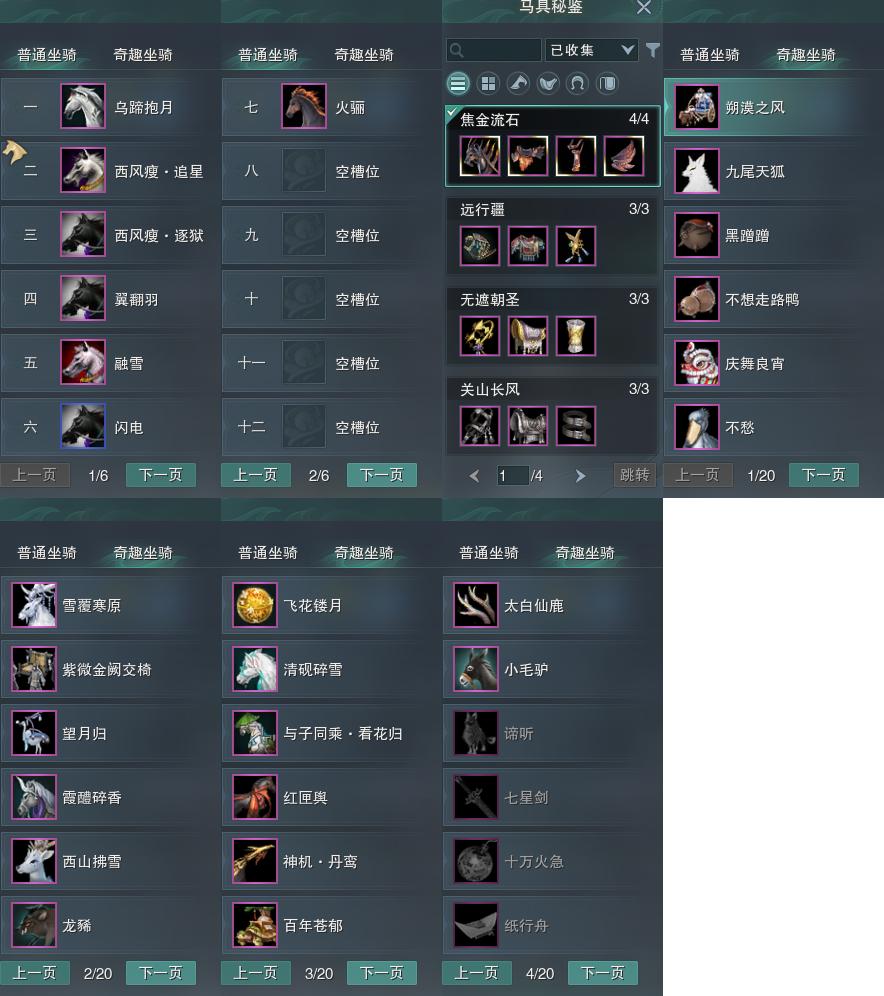Screen dimensions: 884x996
Task: Open 普通坐骑 tab above 朔漠之风
Action: (710, 55)
